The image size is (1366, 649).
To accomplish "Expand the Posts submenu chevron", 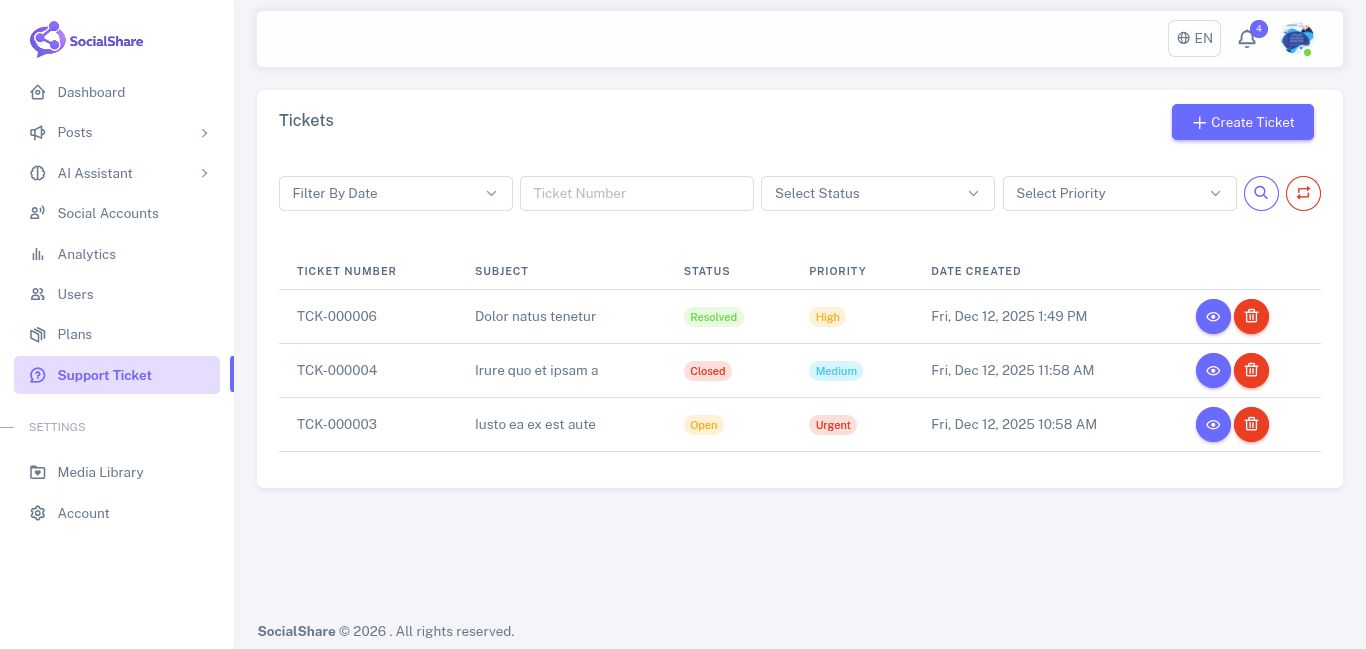I will pyautogui.click(x=204, y=133).
